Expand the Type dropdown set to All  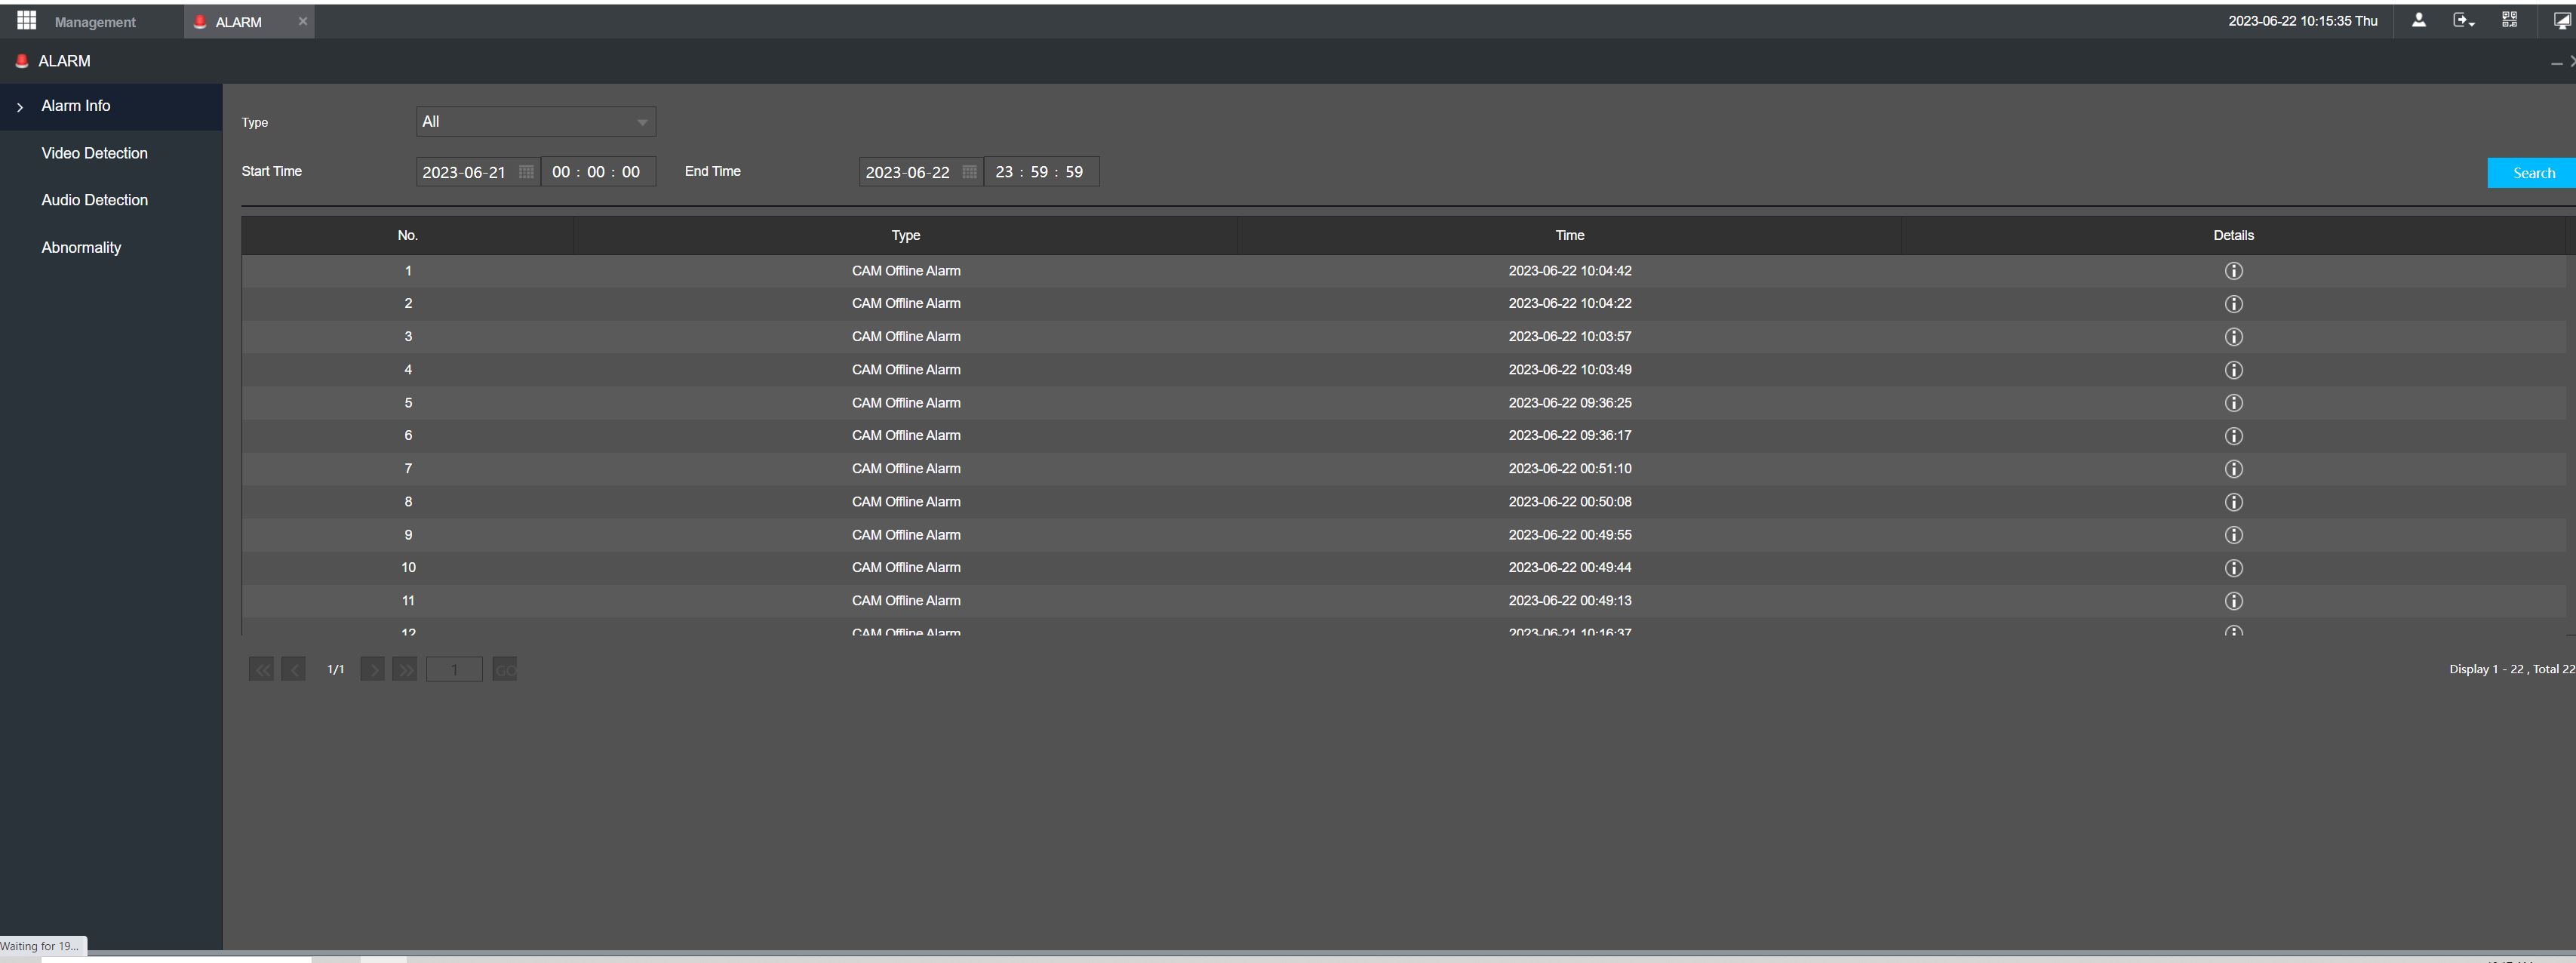[536, 122]
